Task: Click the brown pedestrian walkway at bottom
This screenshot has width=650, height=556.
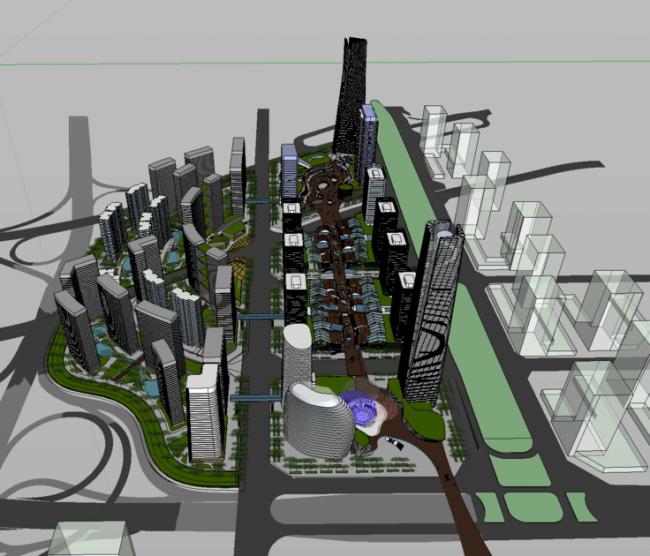Action: click(460, 510)
